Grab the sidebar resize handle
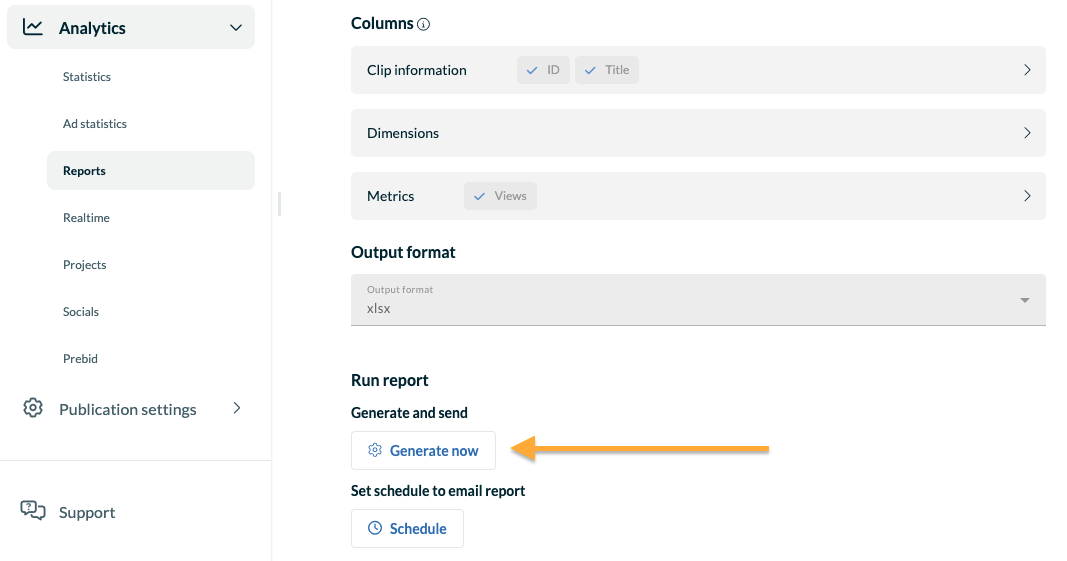Image resolution: width=1067 pixels, height=561 pixels. click(279, 204)
